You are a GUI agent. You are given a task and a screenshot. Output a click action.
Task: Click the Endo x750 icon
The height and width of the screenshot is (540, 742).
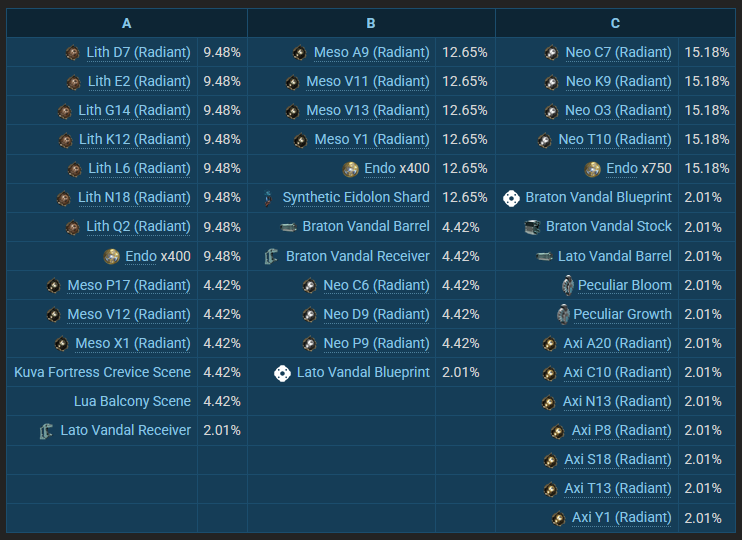[592, 169]
